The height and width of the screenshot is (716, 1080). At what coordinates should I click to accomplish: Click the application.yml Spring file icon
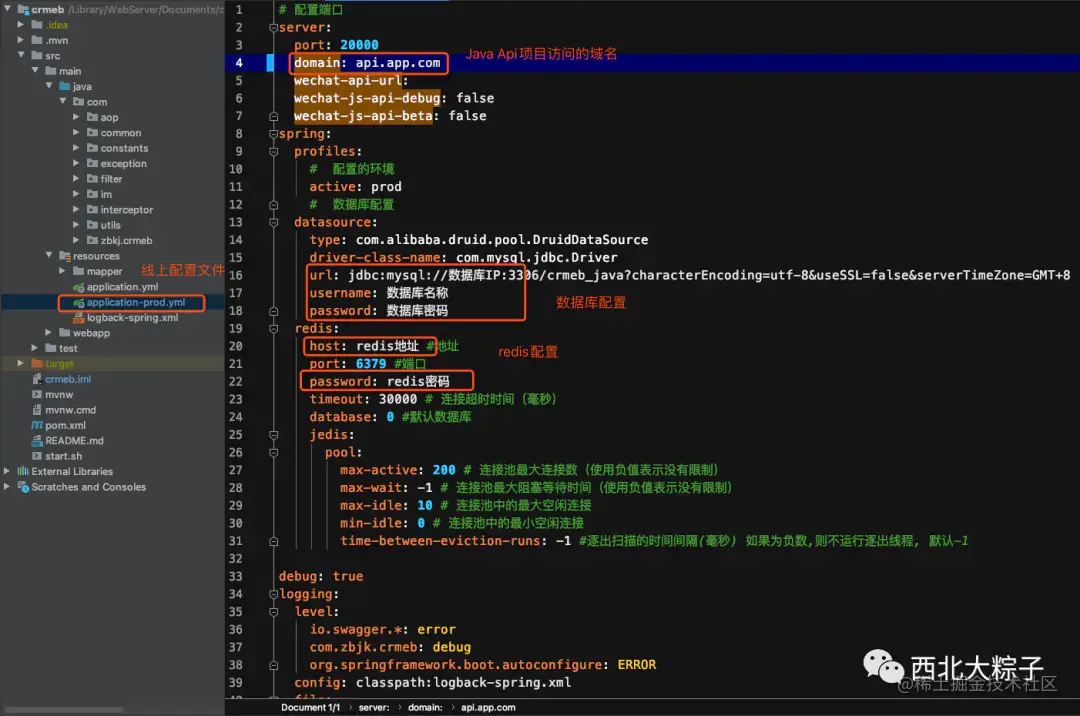(79, 286)
